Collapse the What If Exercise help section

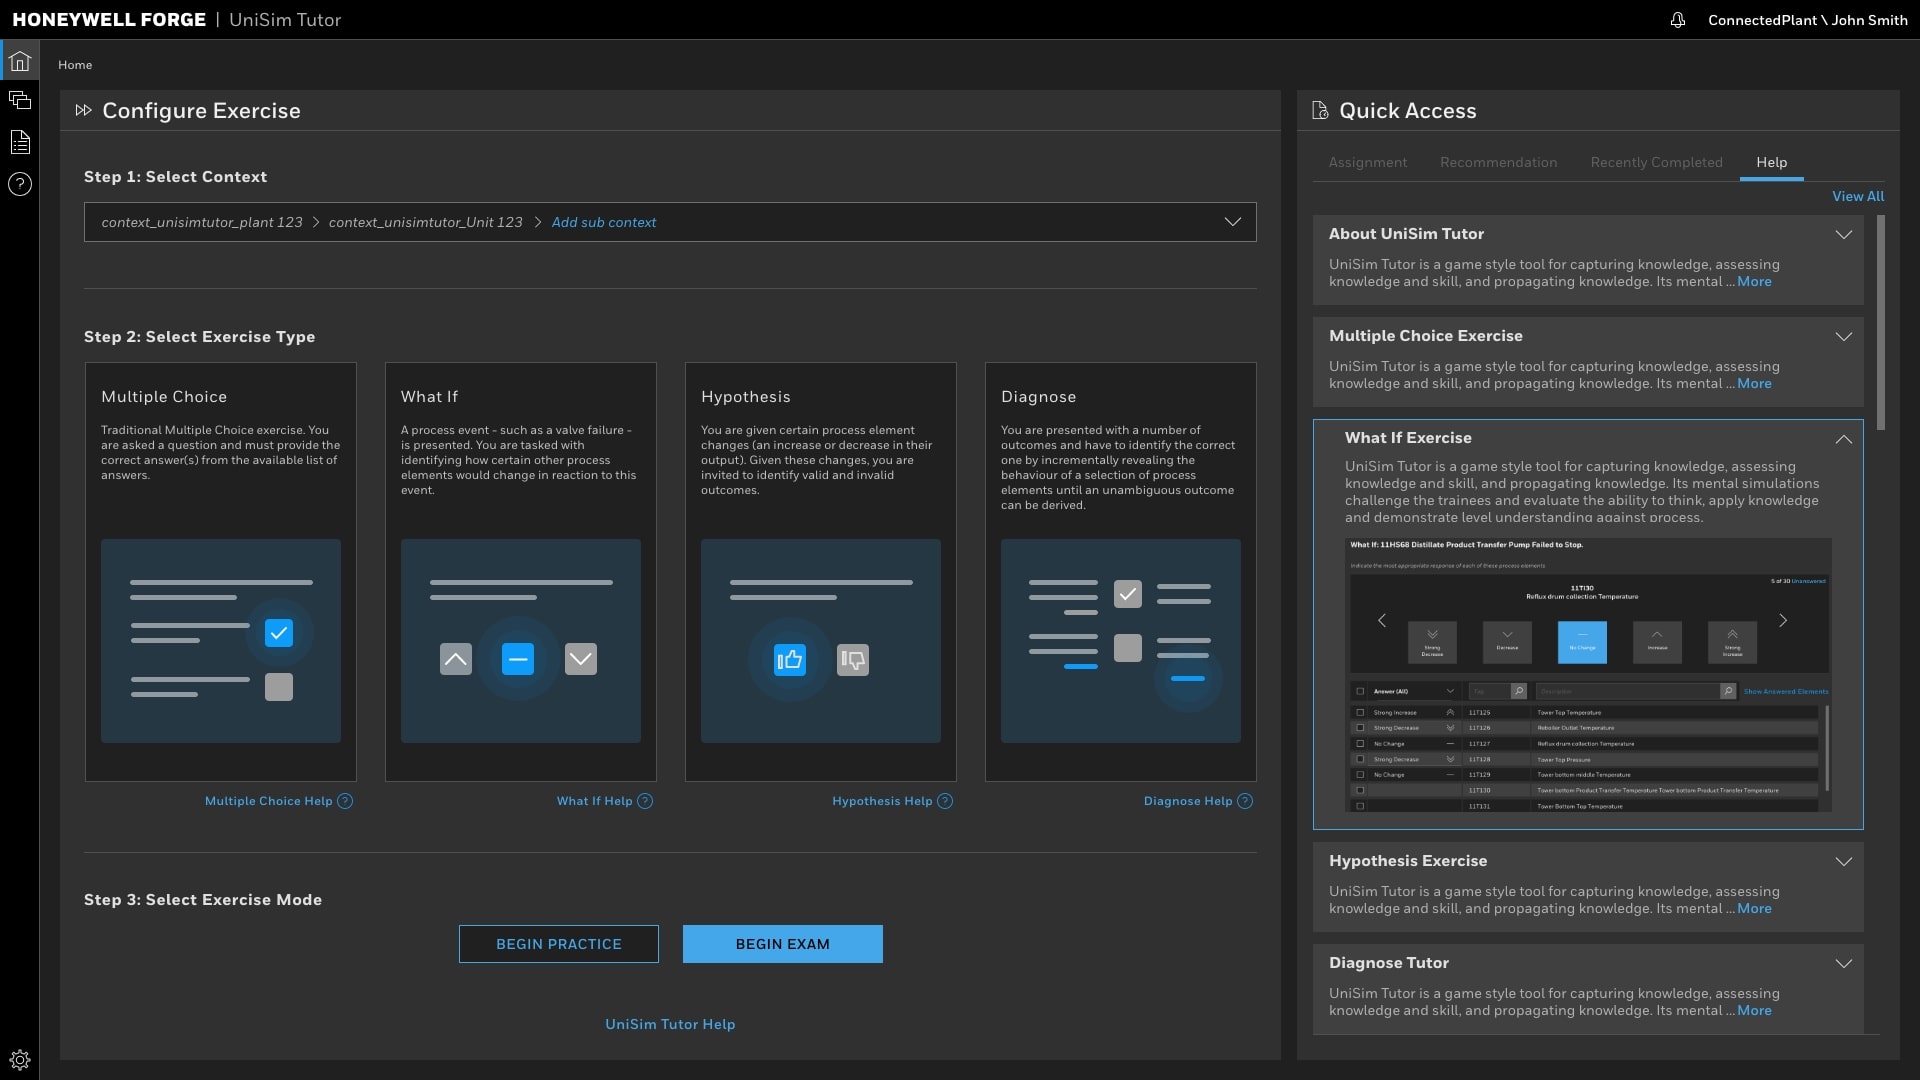tap(1844, 440)
